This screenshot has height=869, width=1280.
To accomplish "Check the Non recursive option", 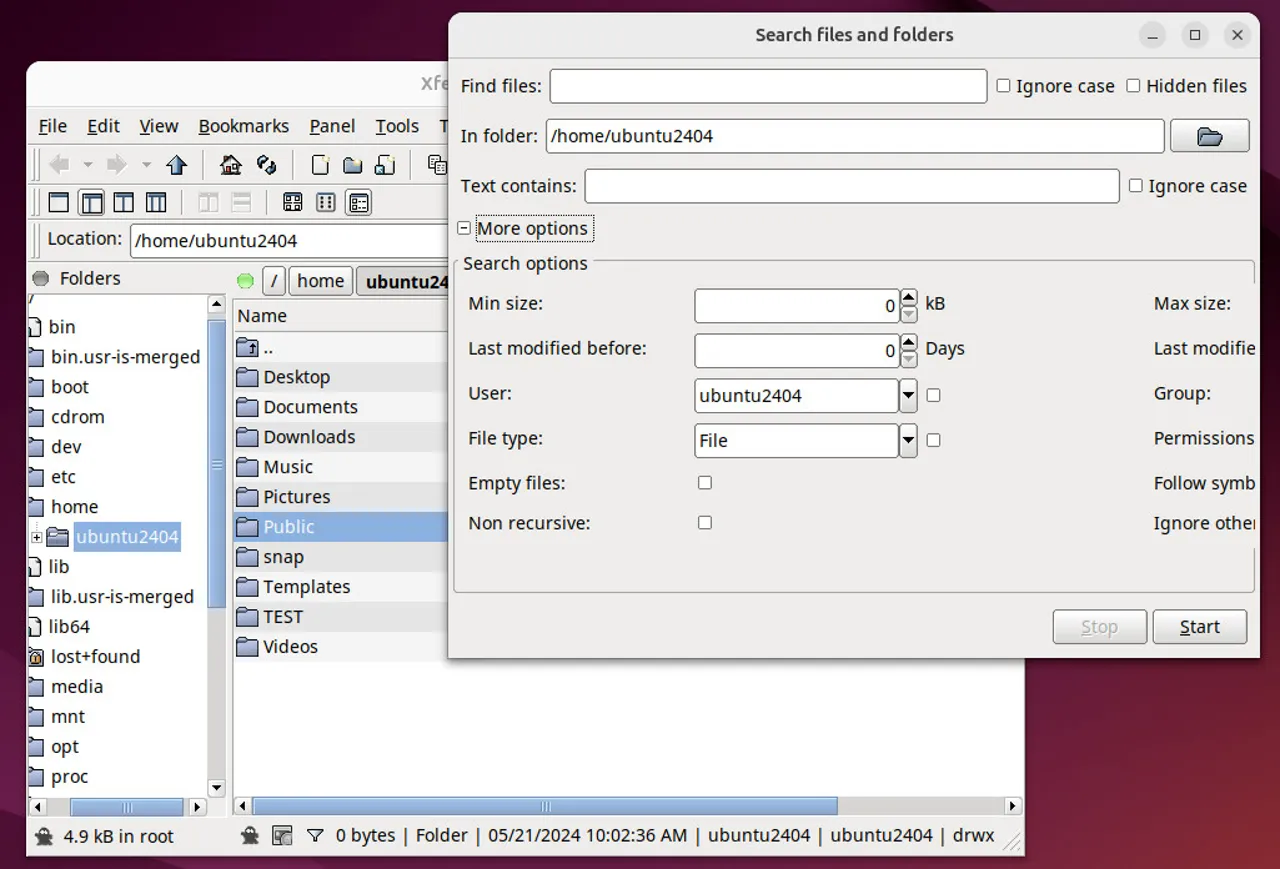I will click(705, 523).
